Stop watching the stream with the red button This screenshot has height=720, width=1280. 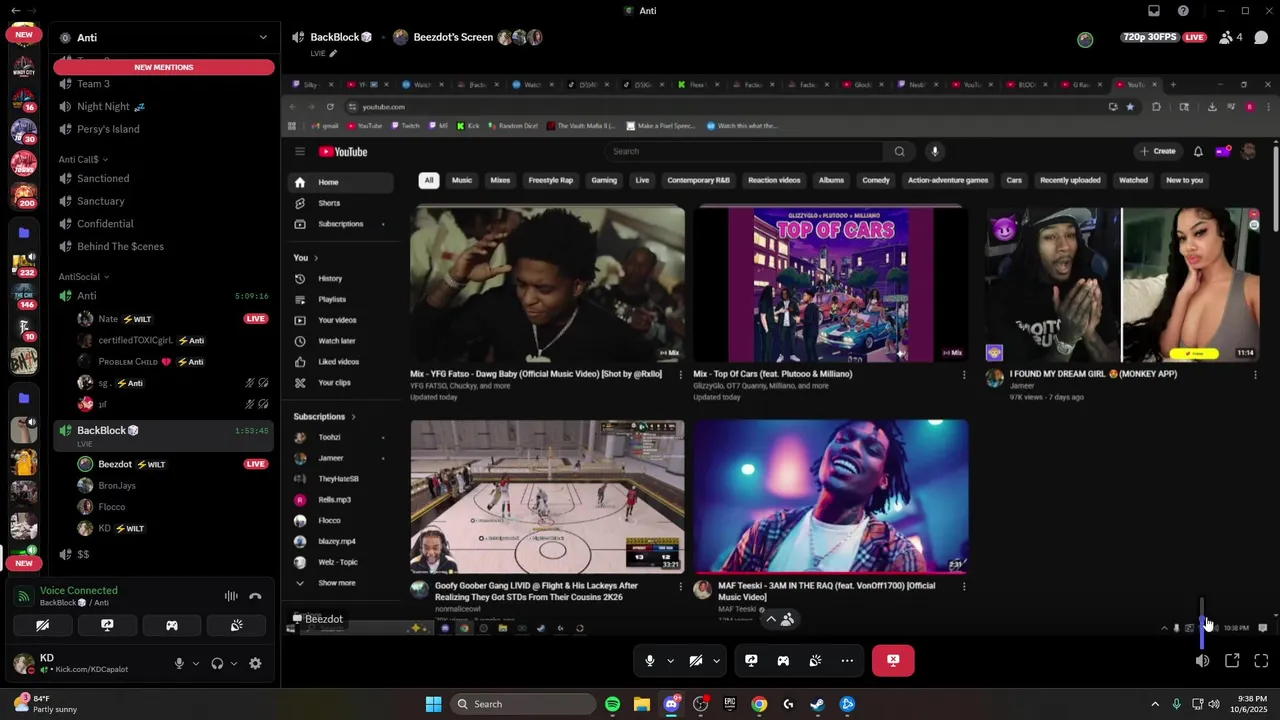[x=893, y=660]
